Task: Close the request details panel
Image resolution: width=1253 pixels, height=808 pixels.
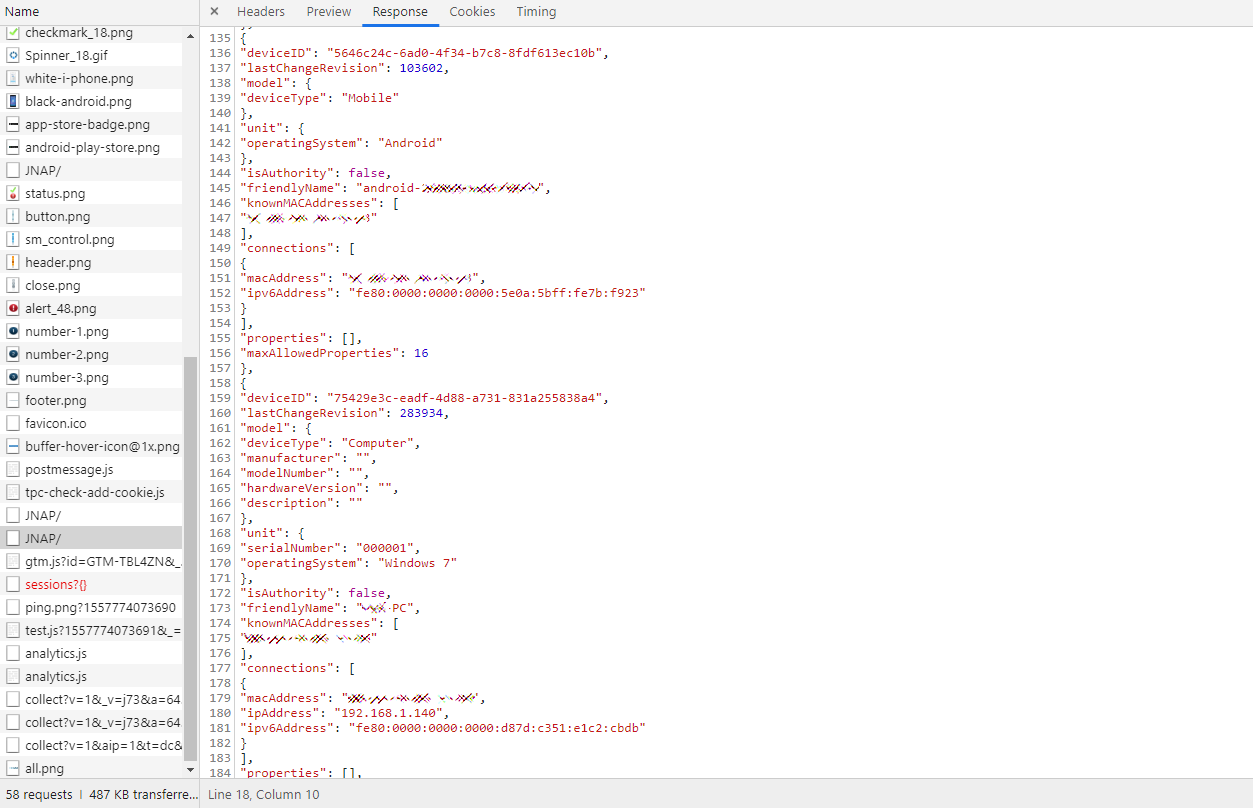Action: point(214,12)
